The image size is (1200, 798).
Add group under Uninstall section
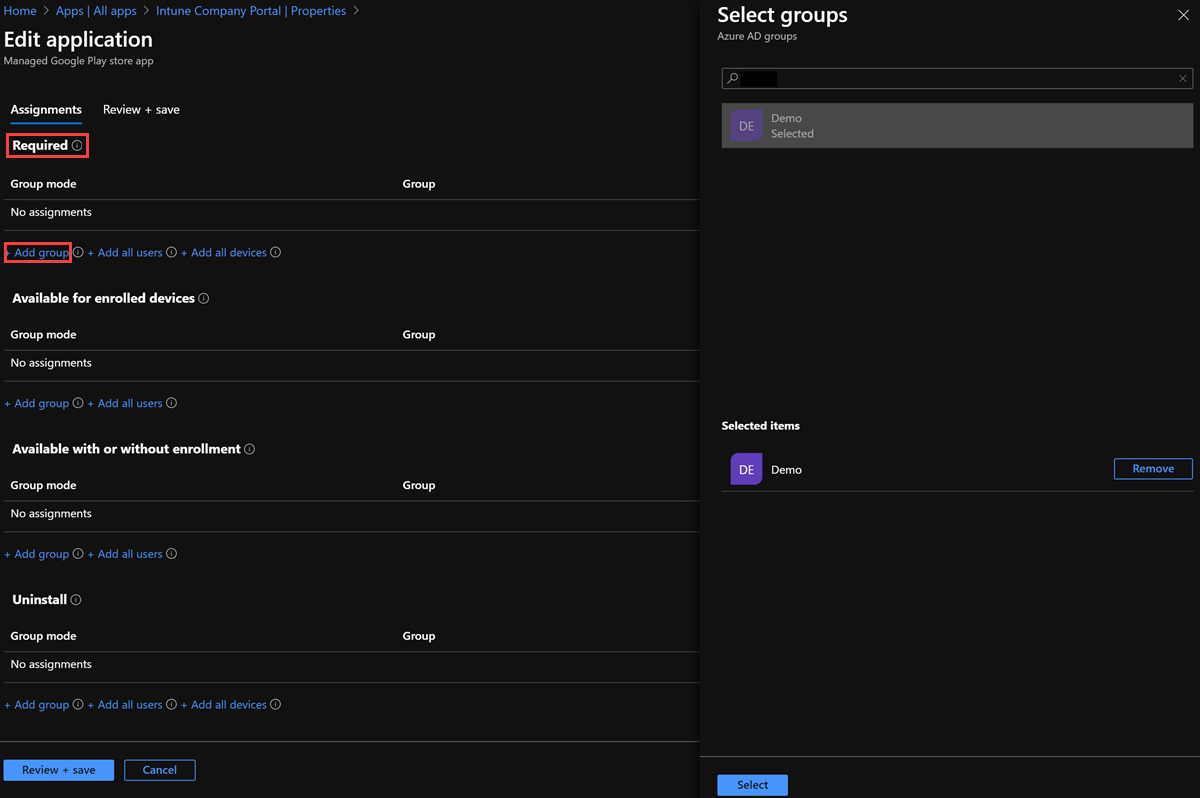tap(37, 705)
